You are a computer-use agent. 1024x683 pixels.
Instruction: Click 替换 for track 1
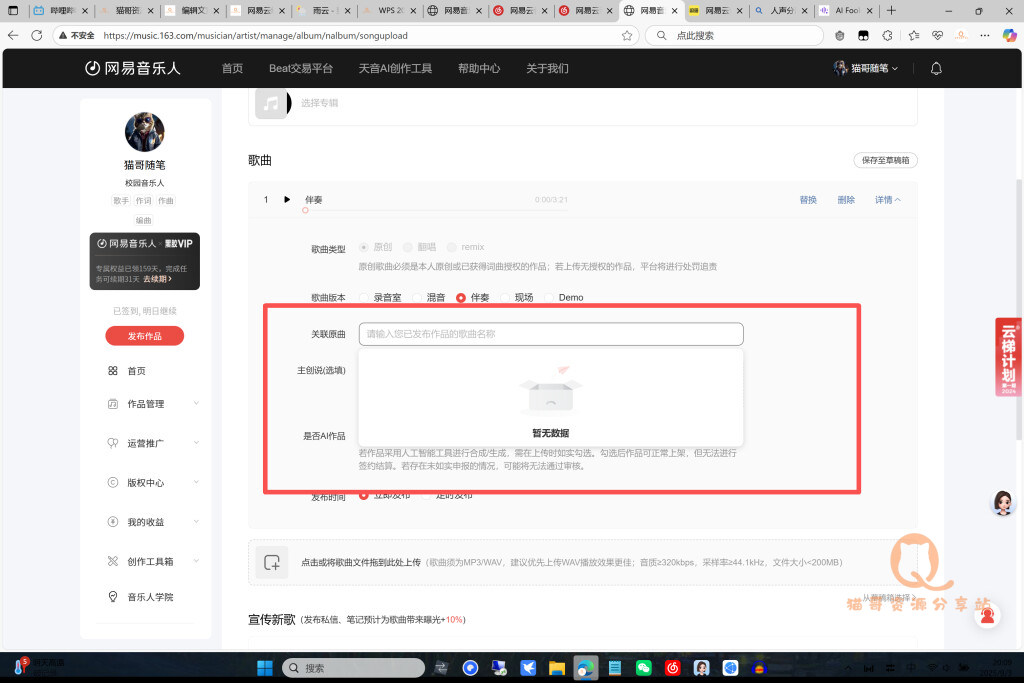(x=808, y=200)
